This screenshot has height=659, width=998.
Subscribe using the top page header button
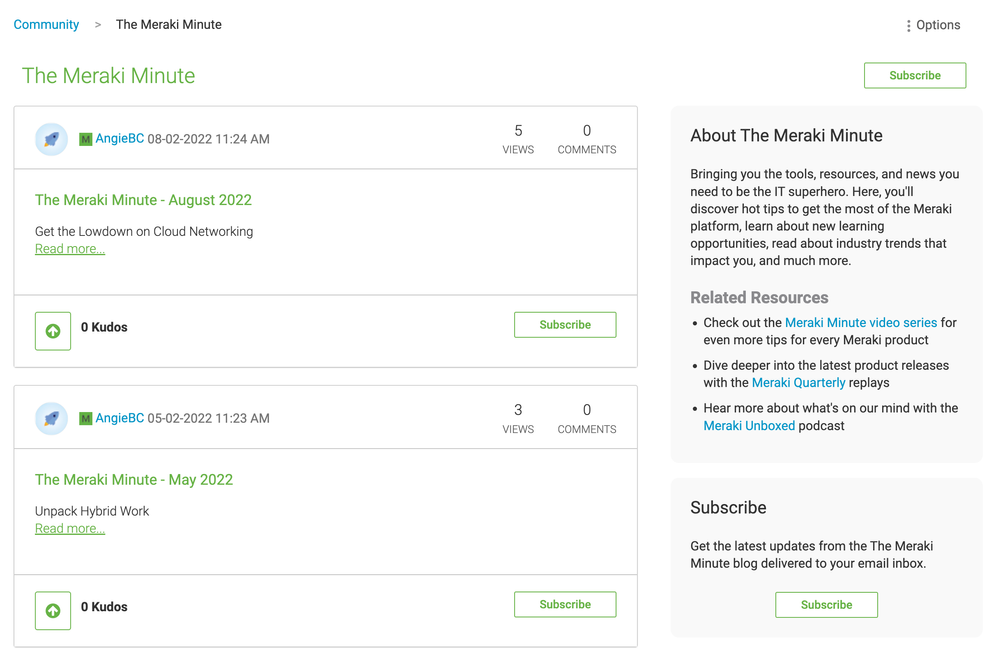pos(914,75)
